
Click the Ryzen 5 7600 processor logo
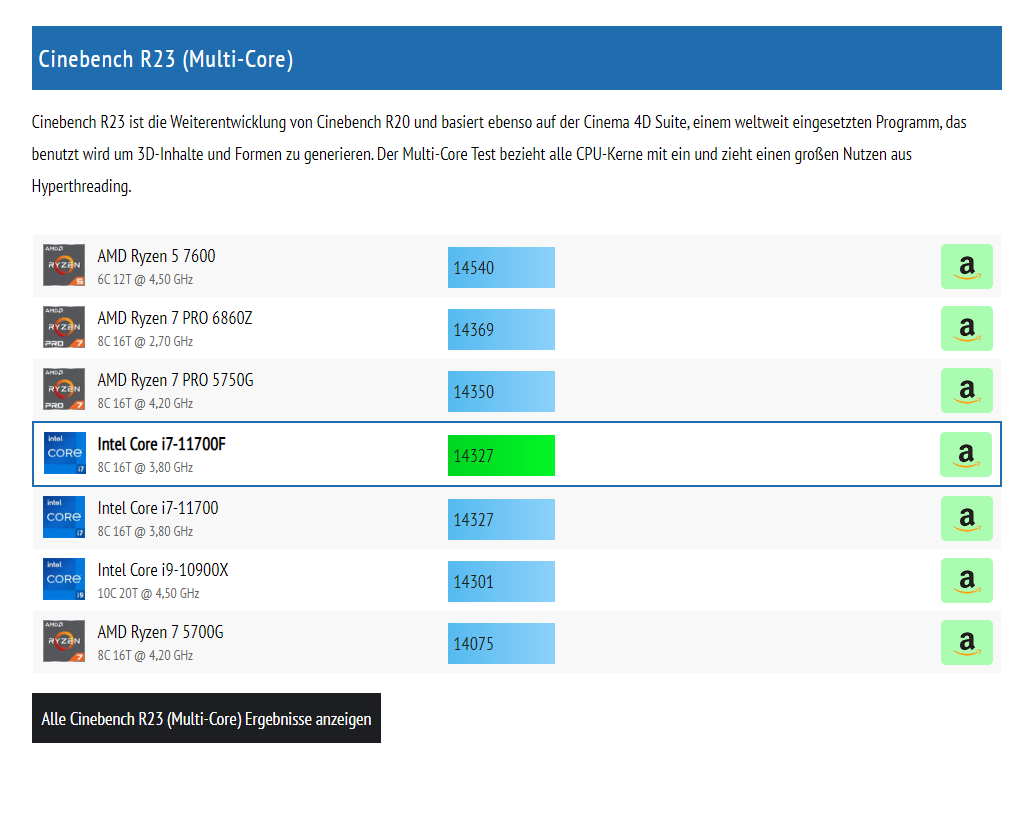[64, 265]
